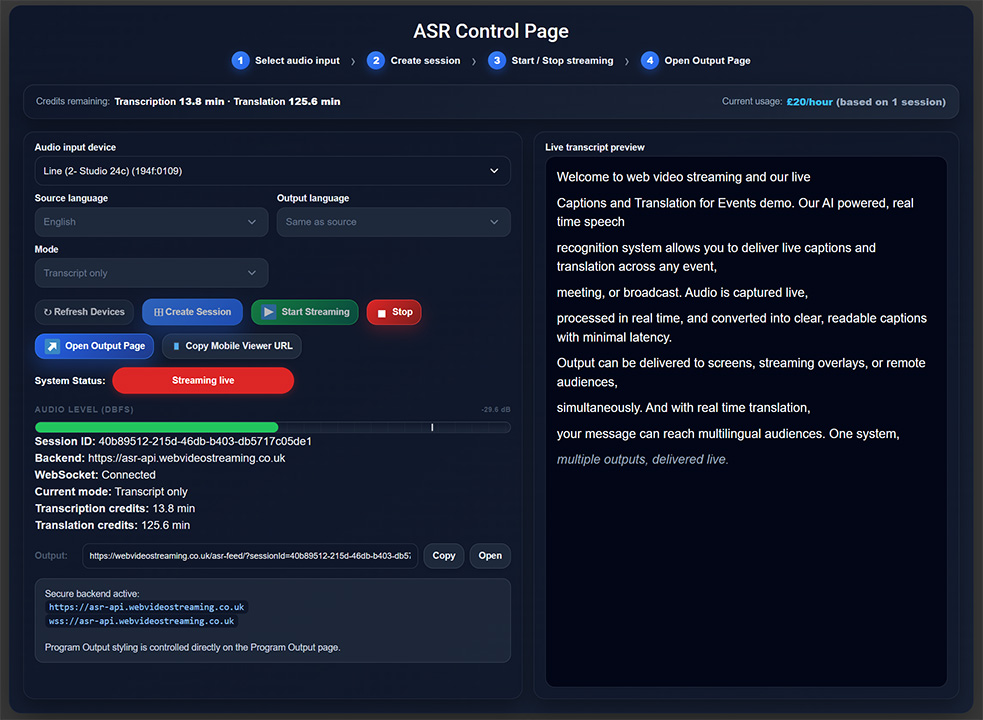Click the italic line 'multiple outputs, delivered live.'
The width and height of the screenshot is (983, 720).
click(642, 460)
